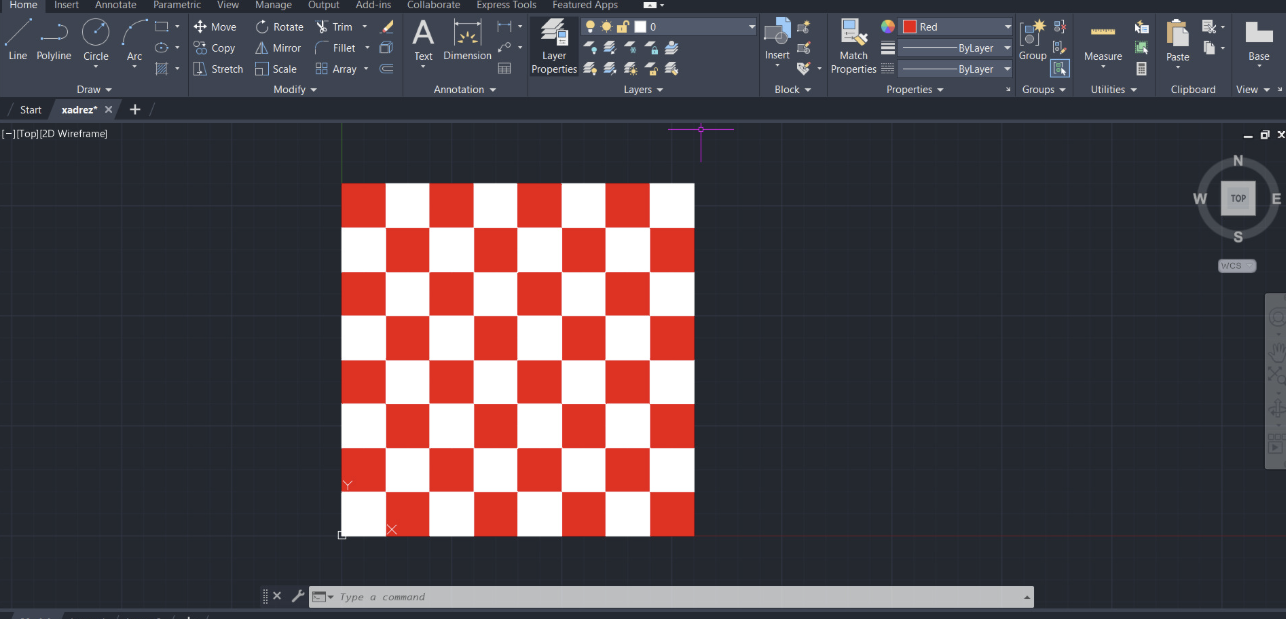Open the Red object color dropdown

[x=1006, y=27]
